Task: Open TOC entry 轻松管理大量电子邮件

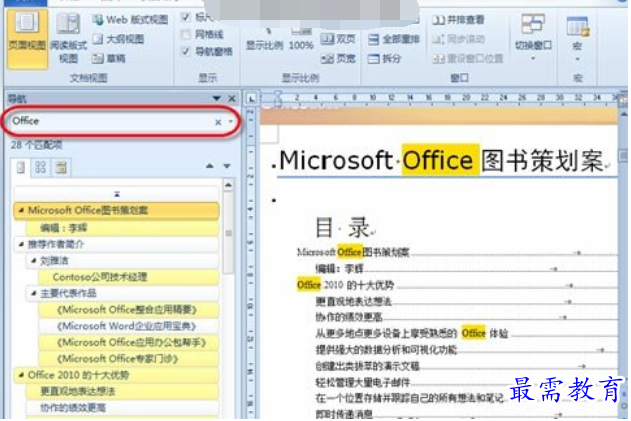Action: [x=363, y=382]
